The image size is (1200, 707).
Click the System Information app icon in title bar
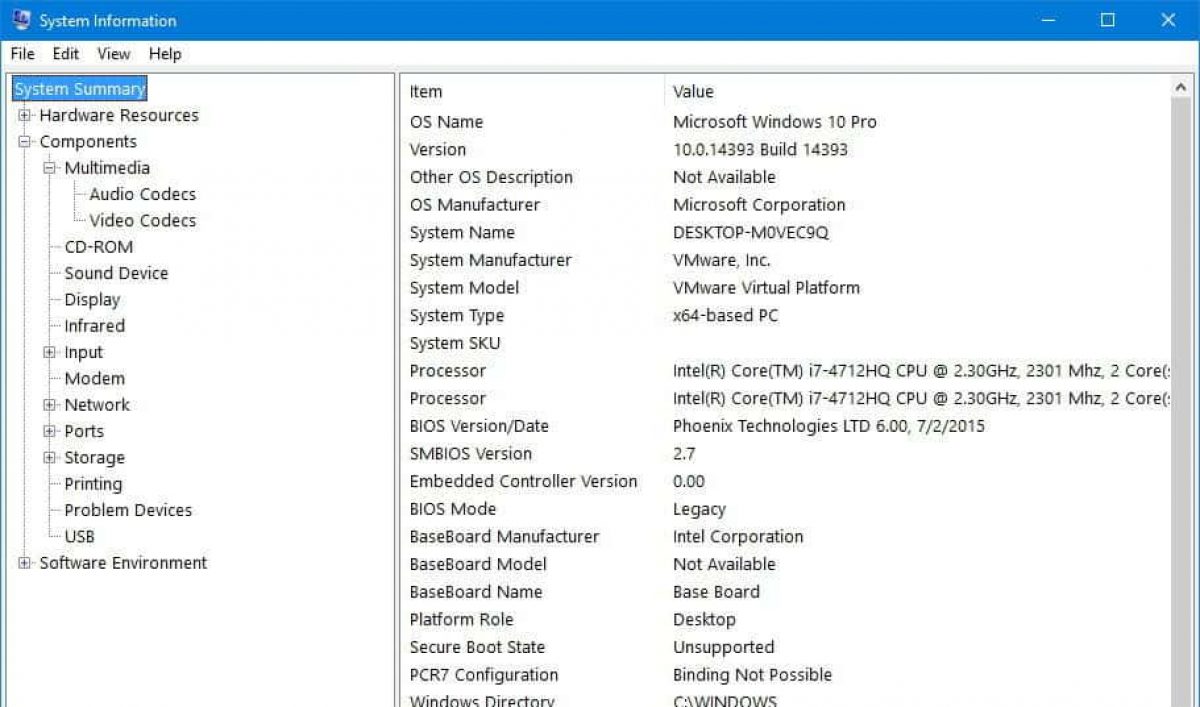(21, 20)
